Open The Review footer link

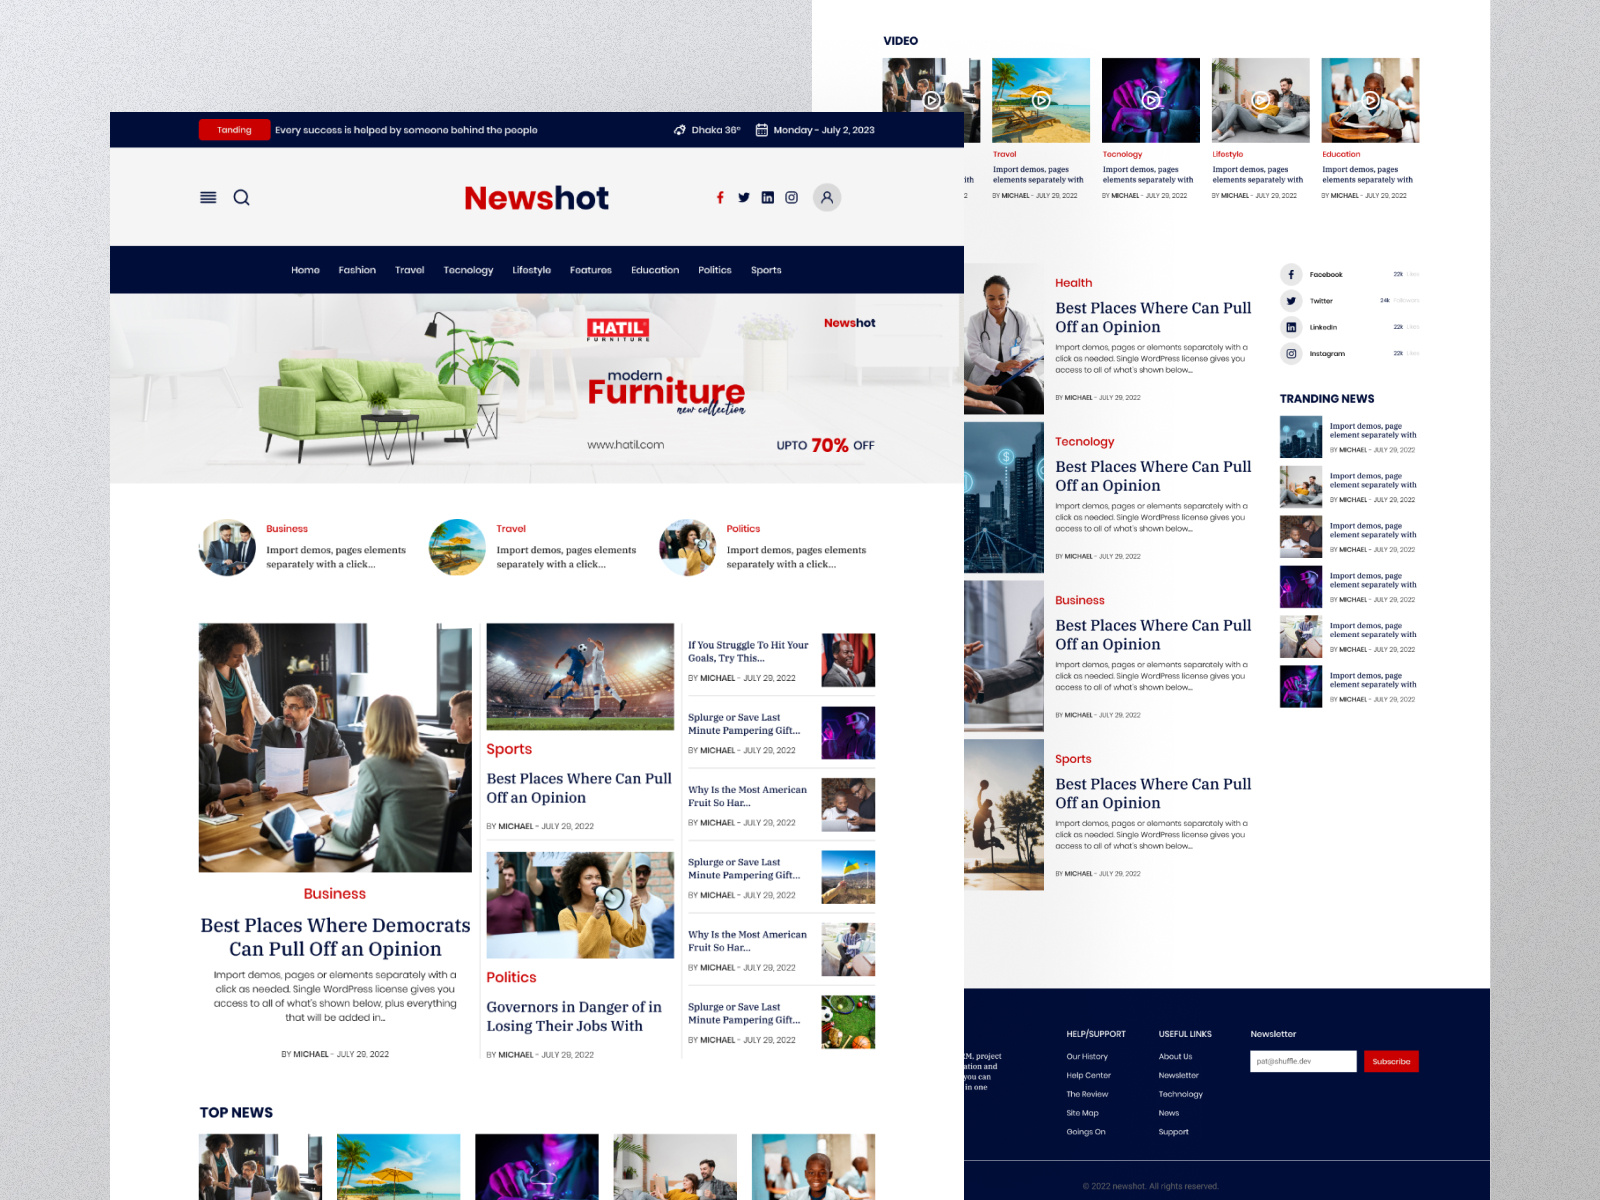(x=1088, y=1095)
